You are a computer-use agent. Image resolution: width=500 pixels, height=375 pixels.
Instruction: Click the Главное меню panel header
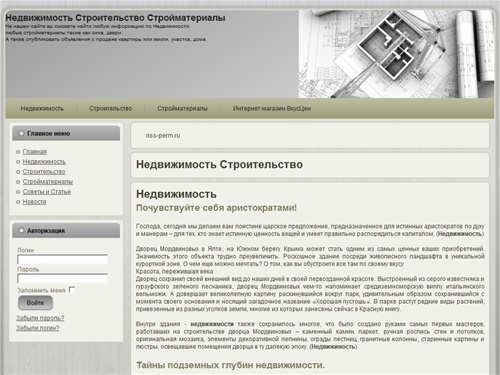point(66,133)
